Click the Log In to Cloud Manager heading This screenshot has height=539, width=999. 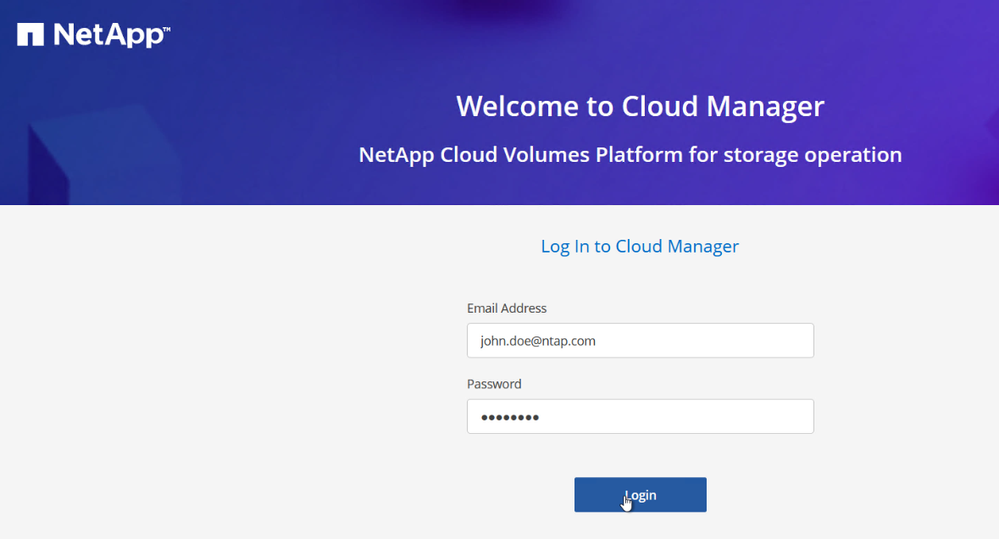pyautogui.click(x=639, y=246)
